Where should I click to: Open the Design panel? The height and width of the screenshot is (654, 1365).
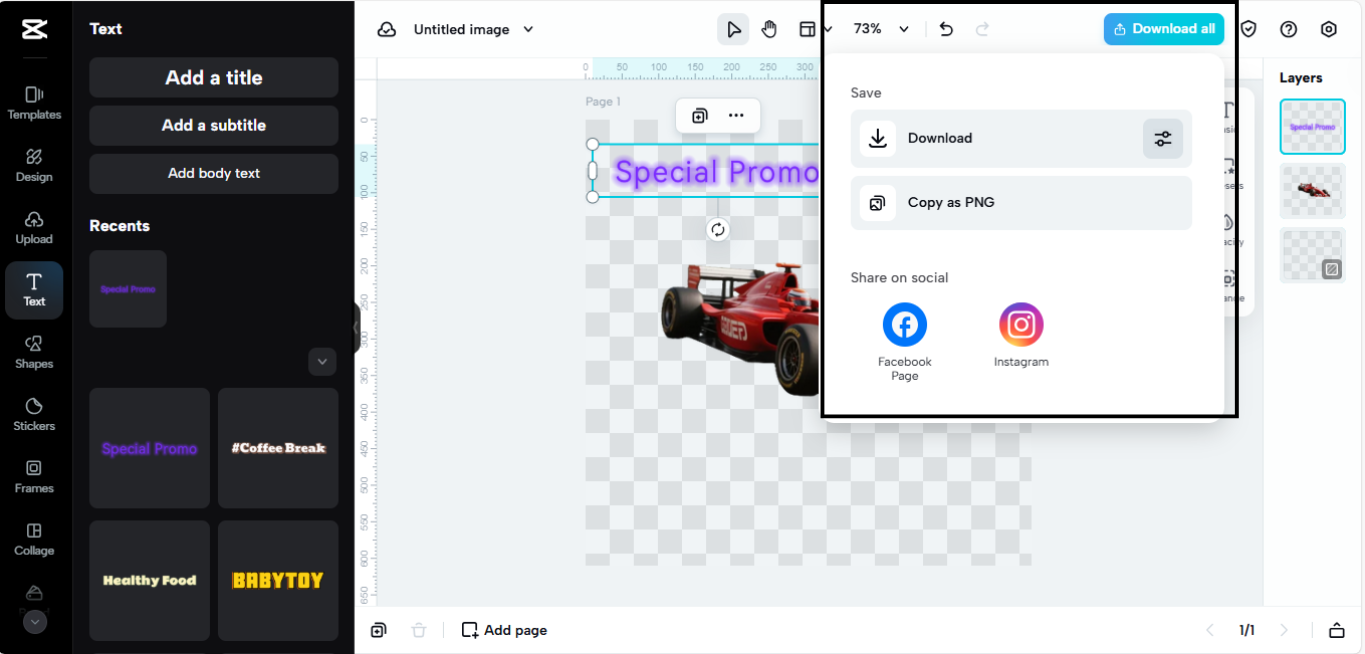[x=34, y=165]
